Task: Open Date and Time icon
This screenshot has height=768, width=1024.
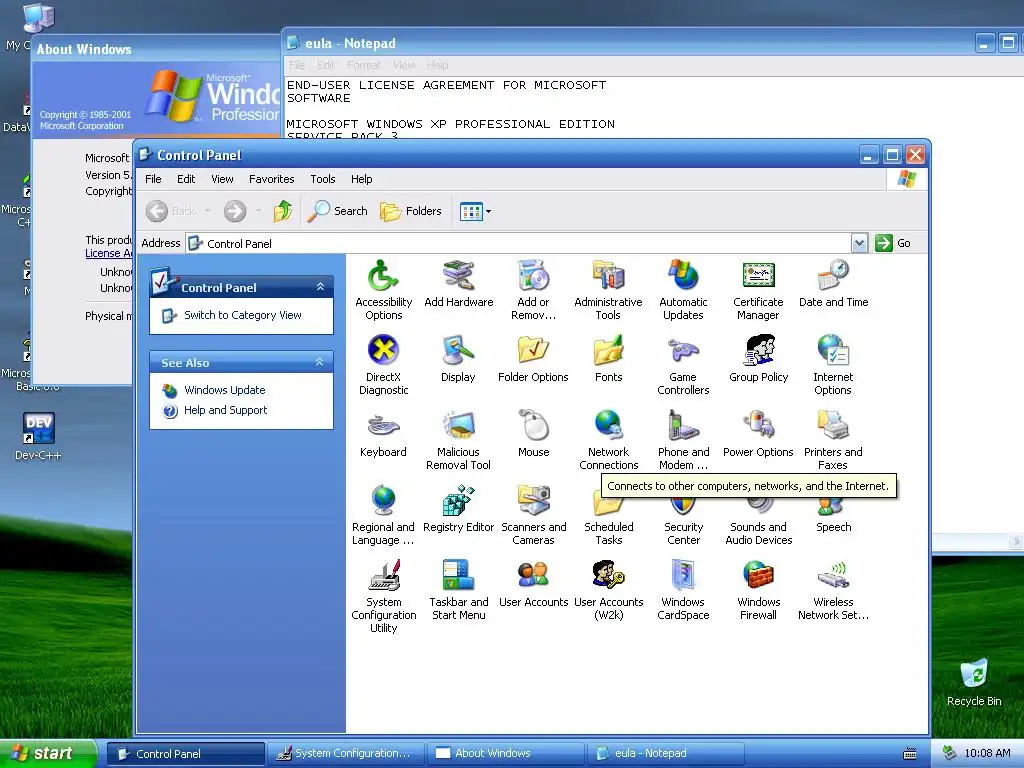Action: 833,276
